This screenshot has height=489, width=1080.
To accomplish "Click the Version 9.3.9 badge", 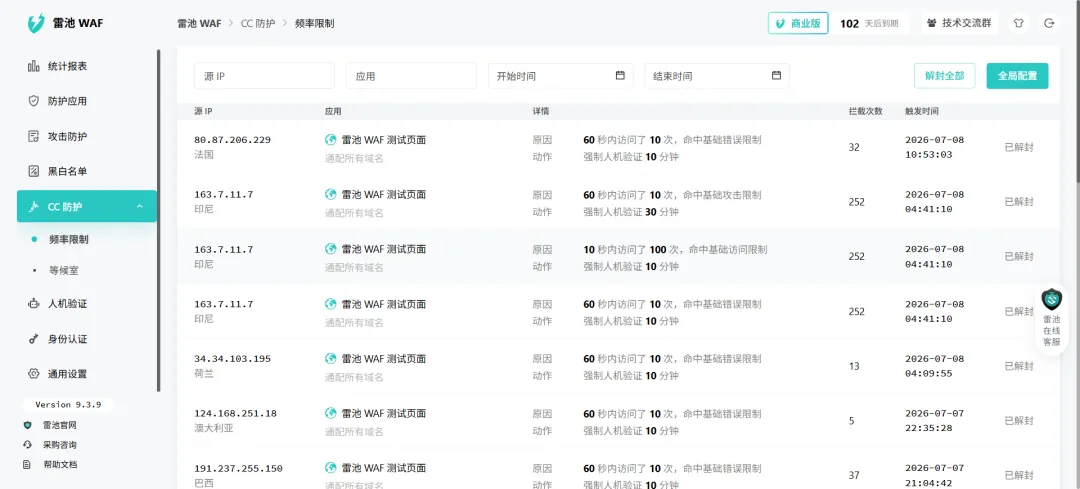I will tap(68, 405).
